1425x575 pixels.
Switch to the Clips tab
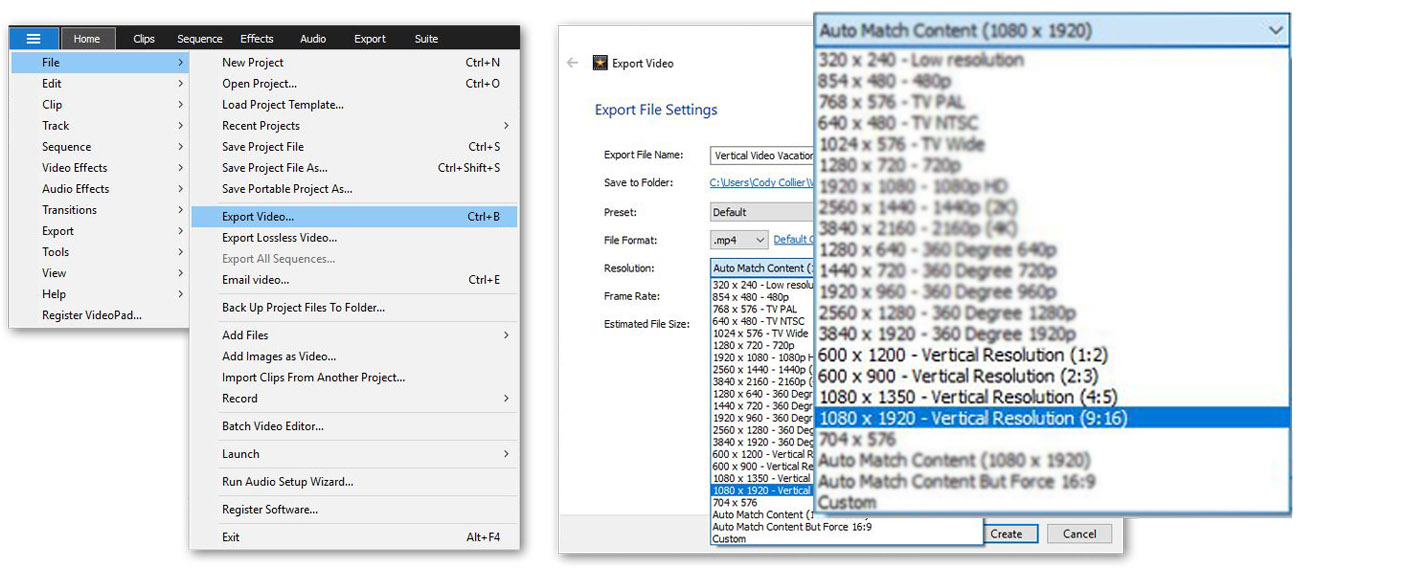144,39
